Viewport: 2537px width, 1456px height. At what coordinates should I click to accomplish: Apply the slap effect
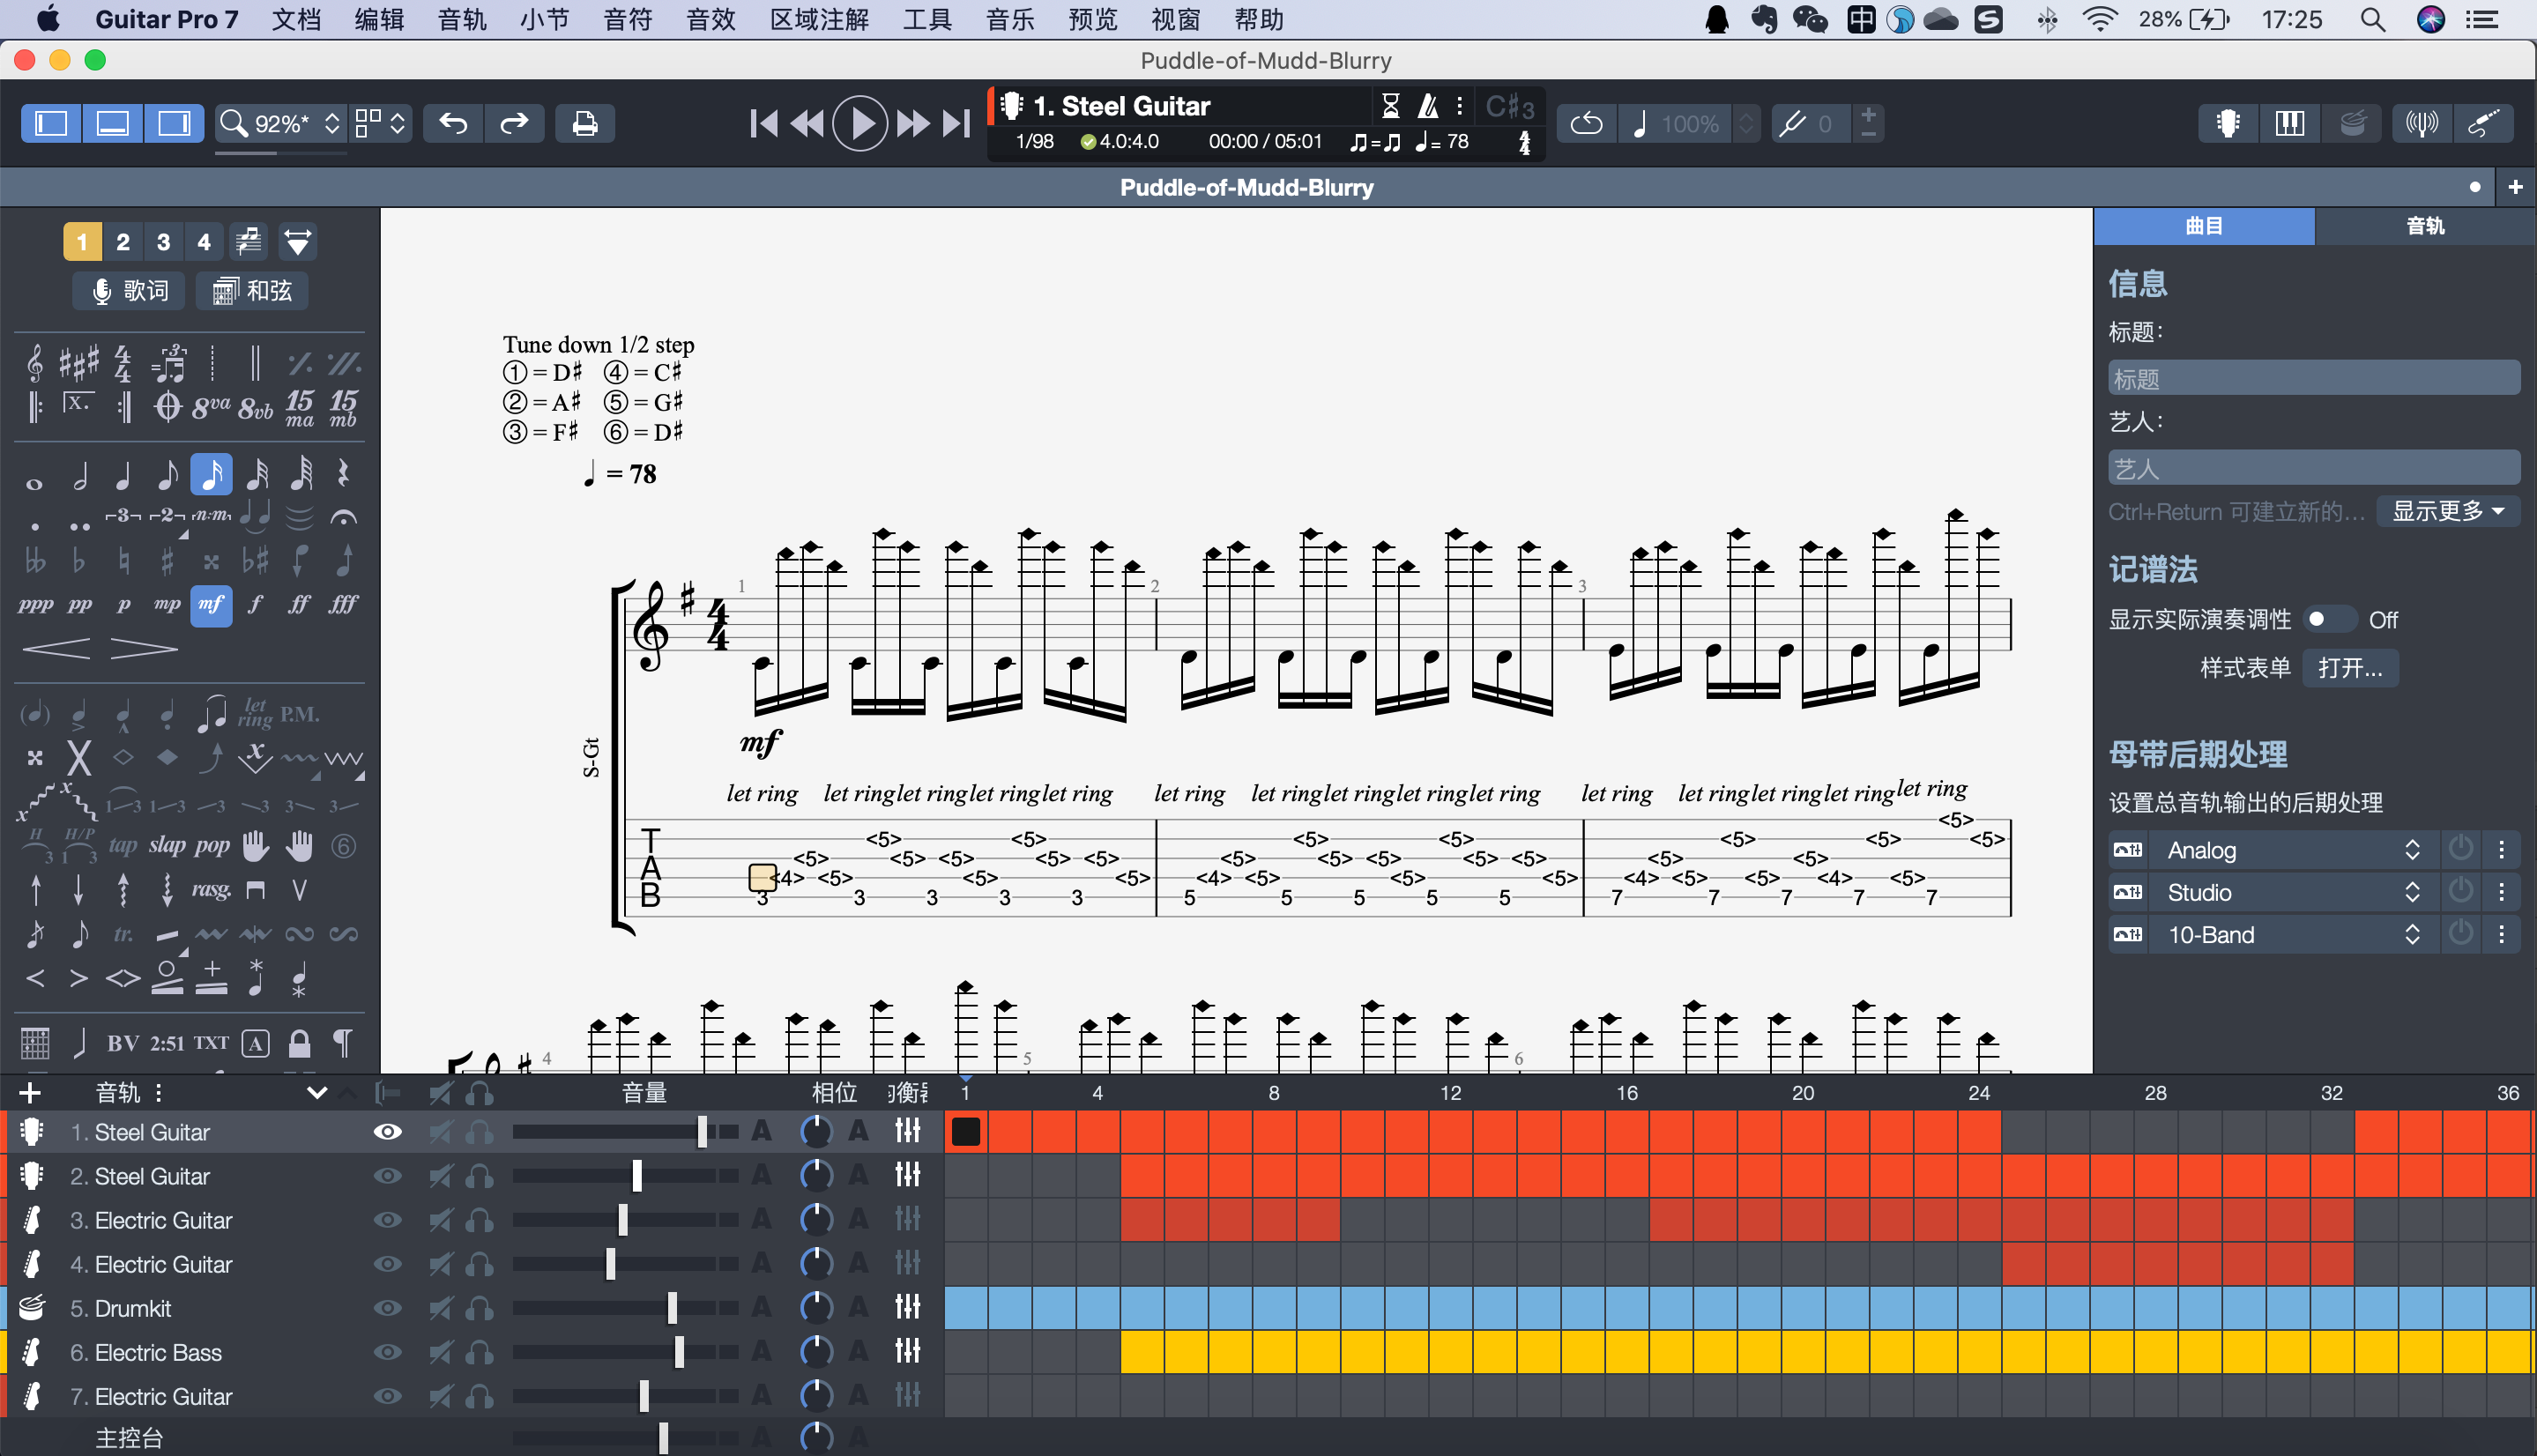[x=167, y=846]
